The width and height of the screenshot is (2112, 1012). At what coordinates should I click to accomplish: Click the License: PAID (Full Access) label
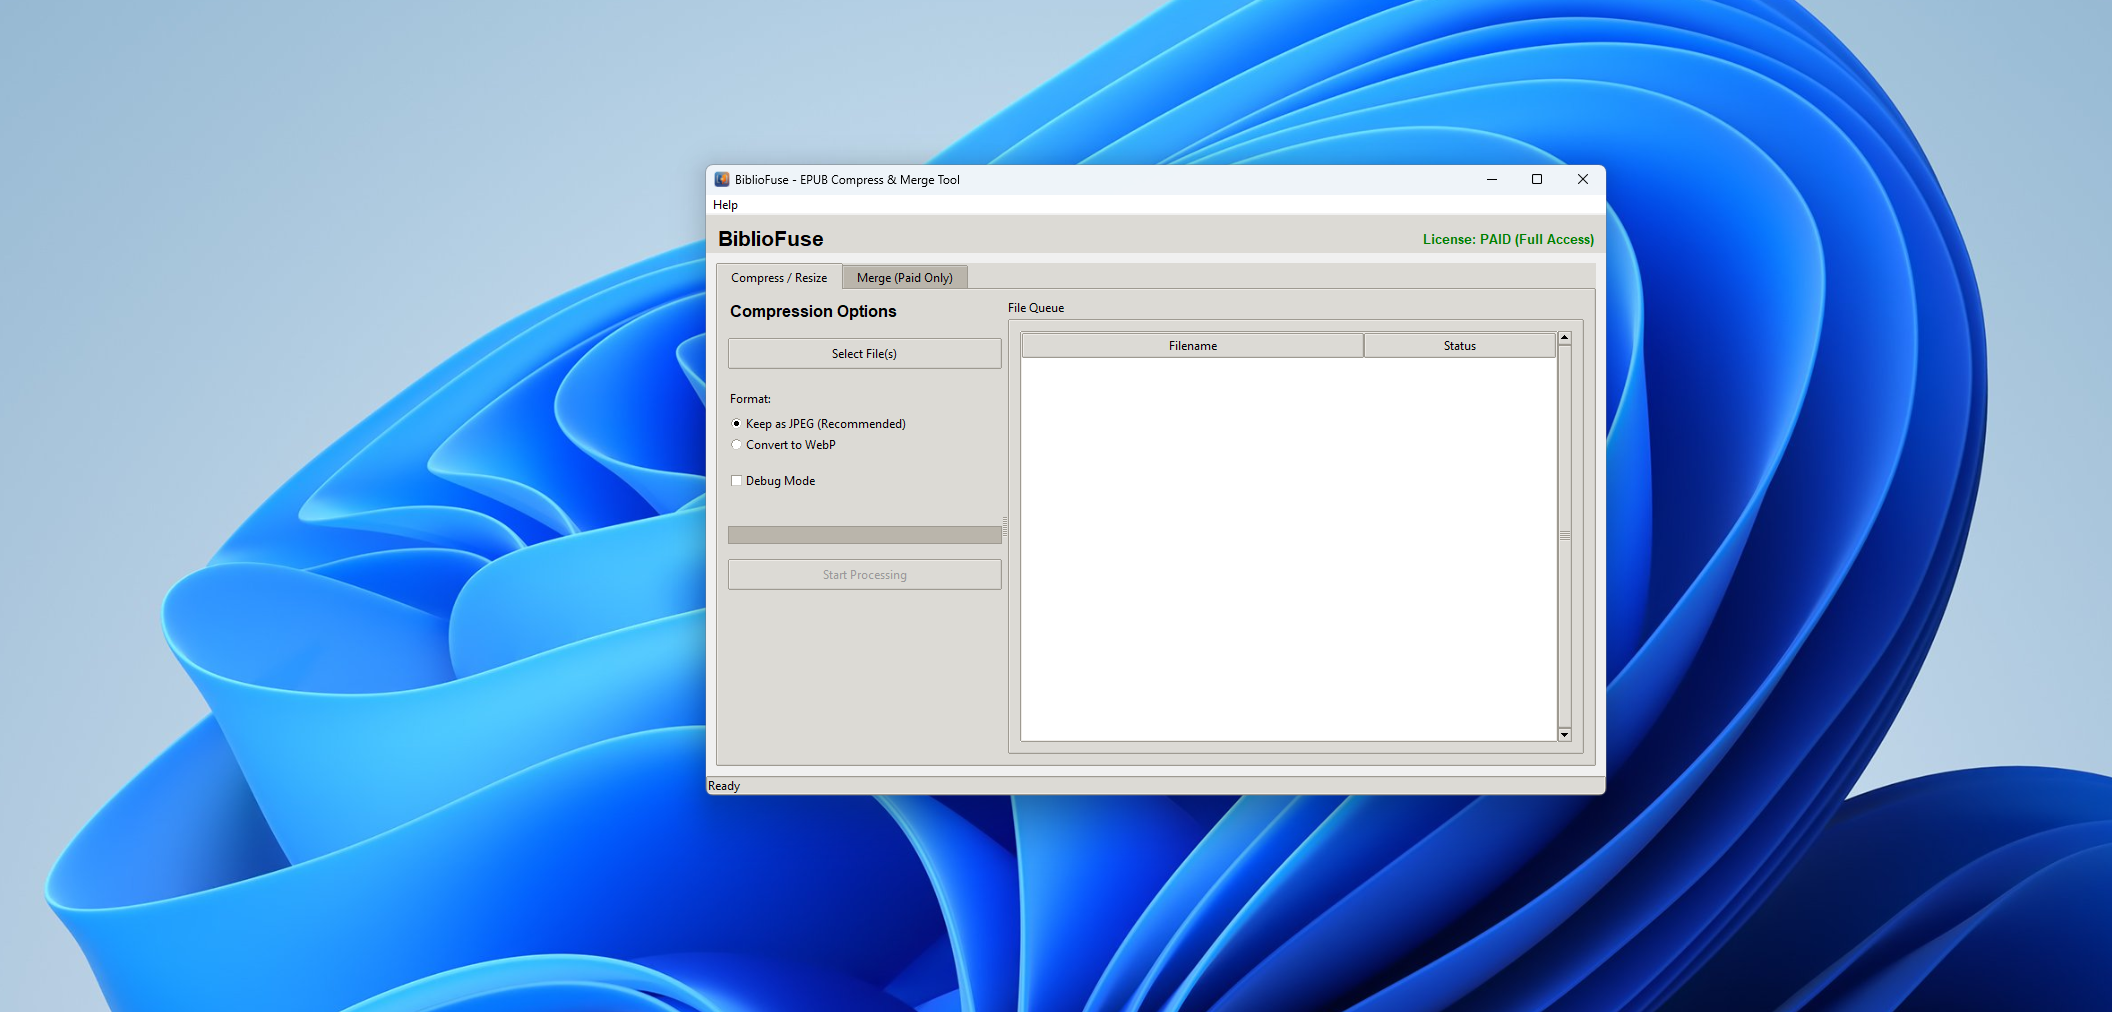1508,239
